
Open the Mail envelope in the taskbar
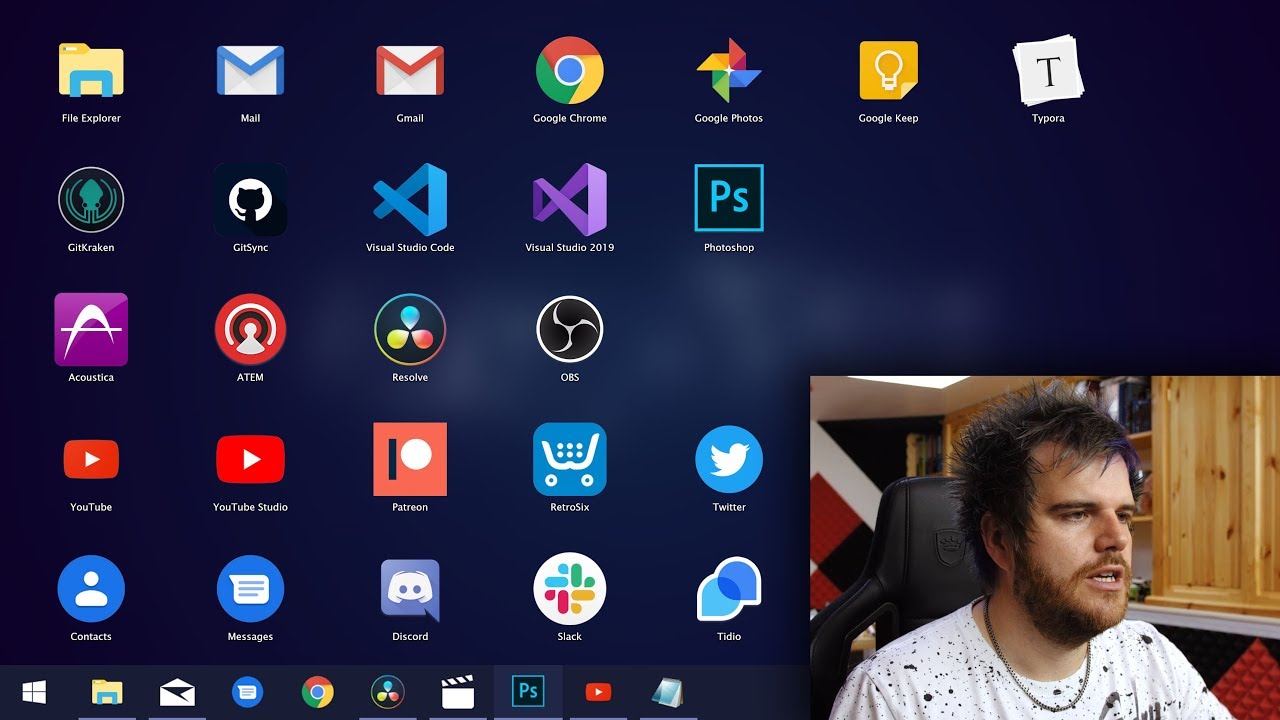point(177,692)
